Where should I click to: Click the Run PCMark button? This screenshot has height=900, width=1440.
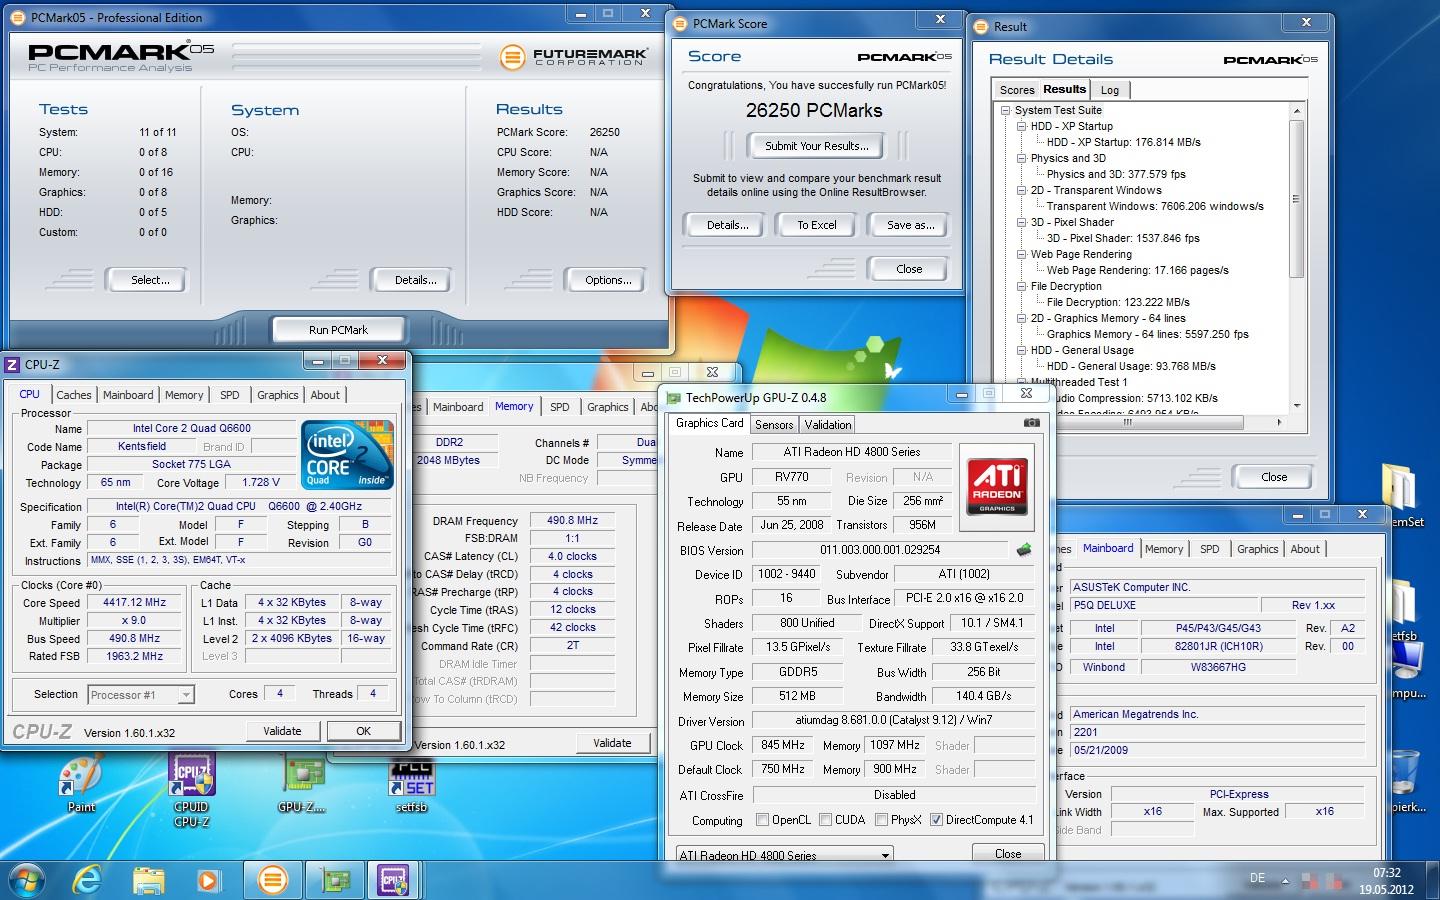click(x=338, y=330)
